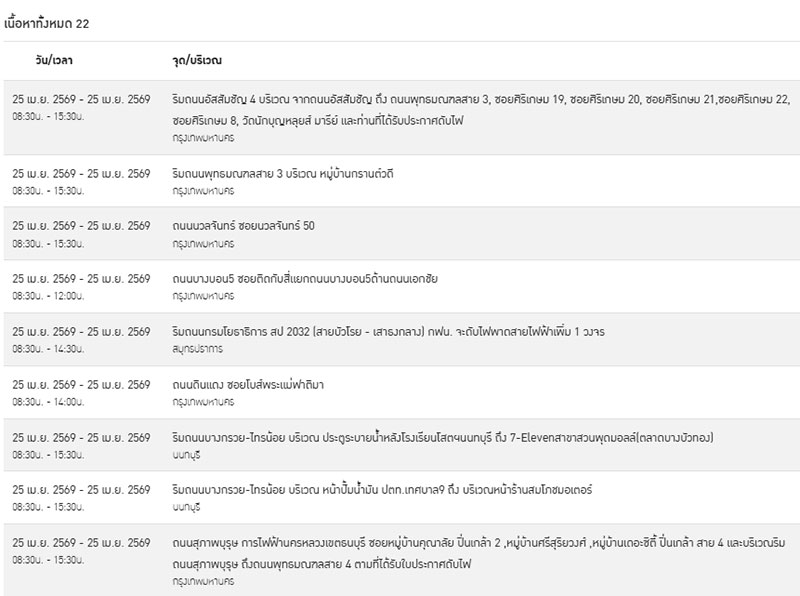Click the date cell of ถนนสุภาพบุรุษ row

pos(81,543)
